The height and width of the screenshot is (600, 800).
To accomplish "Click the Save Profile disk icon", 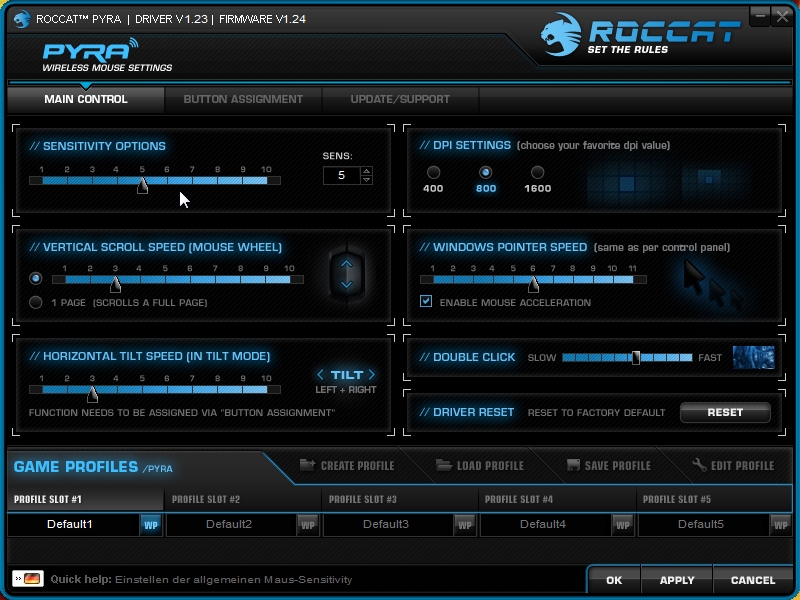I will point(573,465).
